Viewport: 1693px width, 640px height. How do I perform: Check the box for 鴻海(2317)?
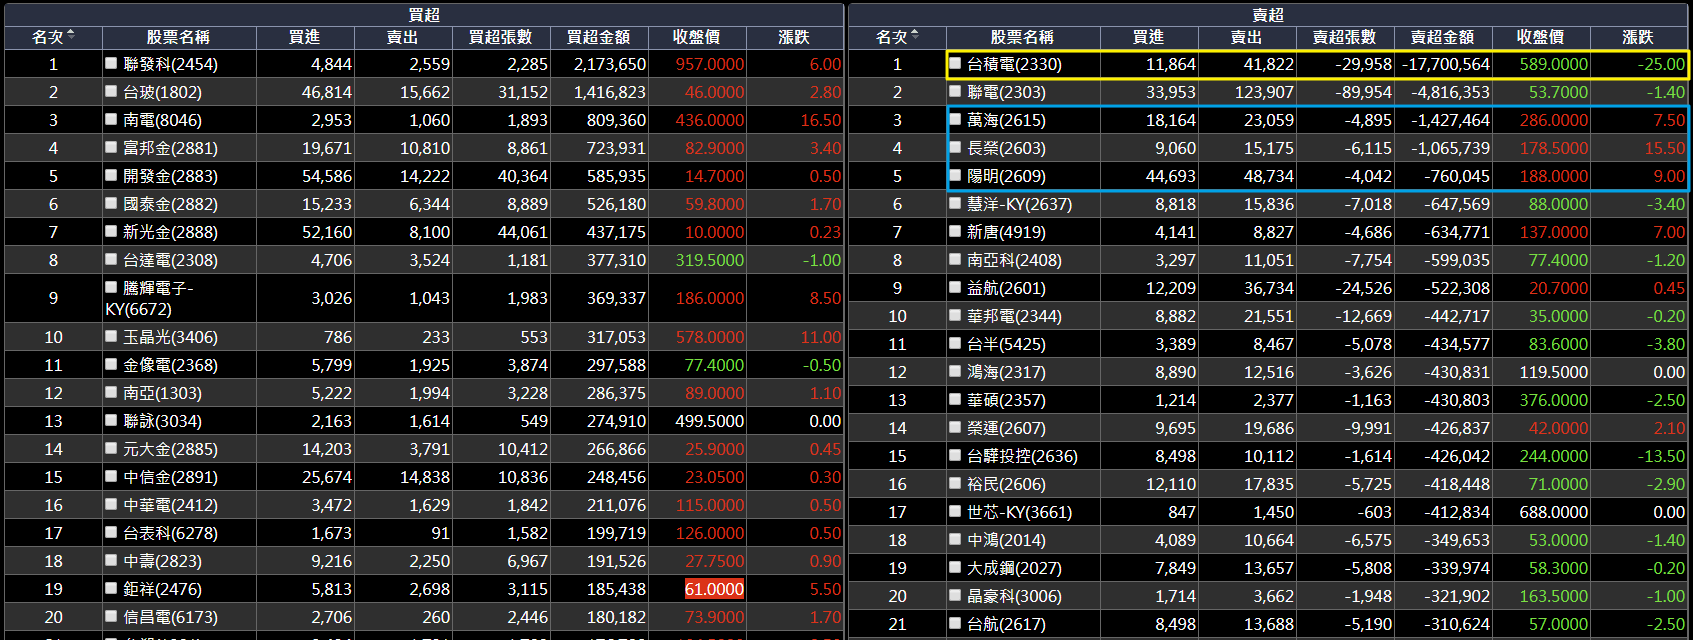tap(955, 371)
